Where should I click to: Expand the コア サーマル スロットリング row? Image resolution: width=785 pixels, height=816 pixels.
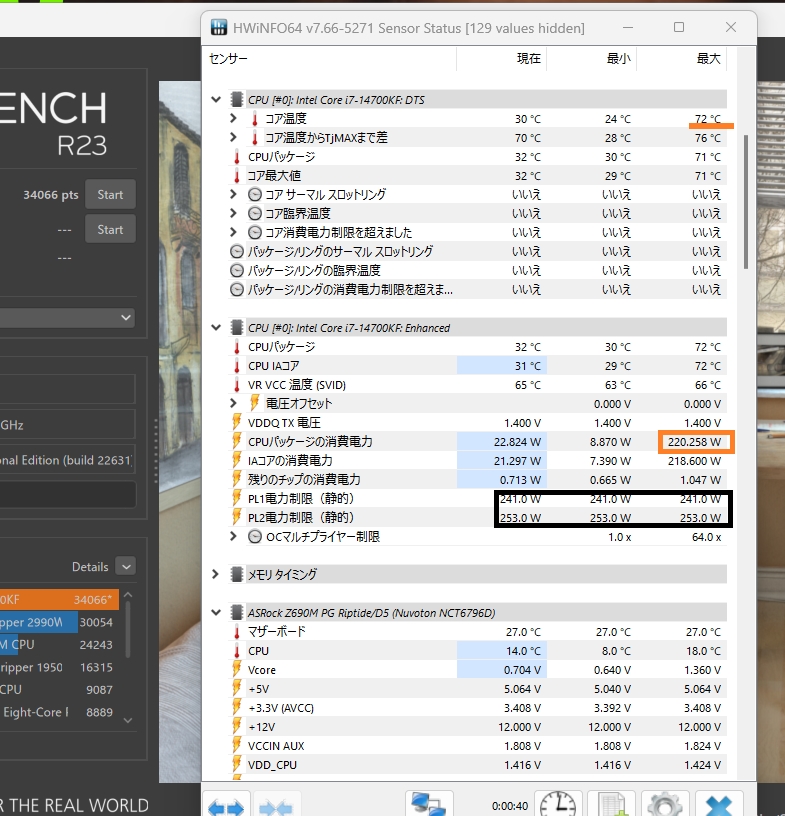(233, 194)
